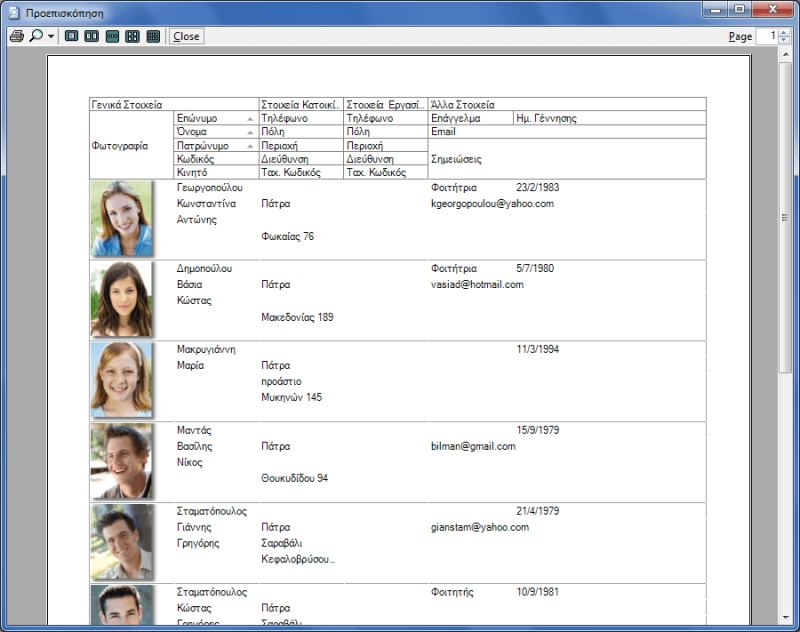This screenshot has width=800, height=632.
Task: Decrease page number with down arrow
Action: tap(782, 40)
